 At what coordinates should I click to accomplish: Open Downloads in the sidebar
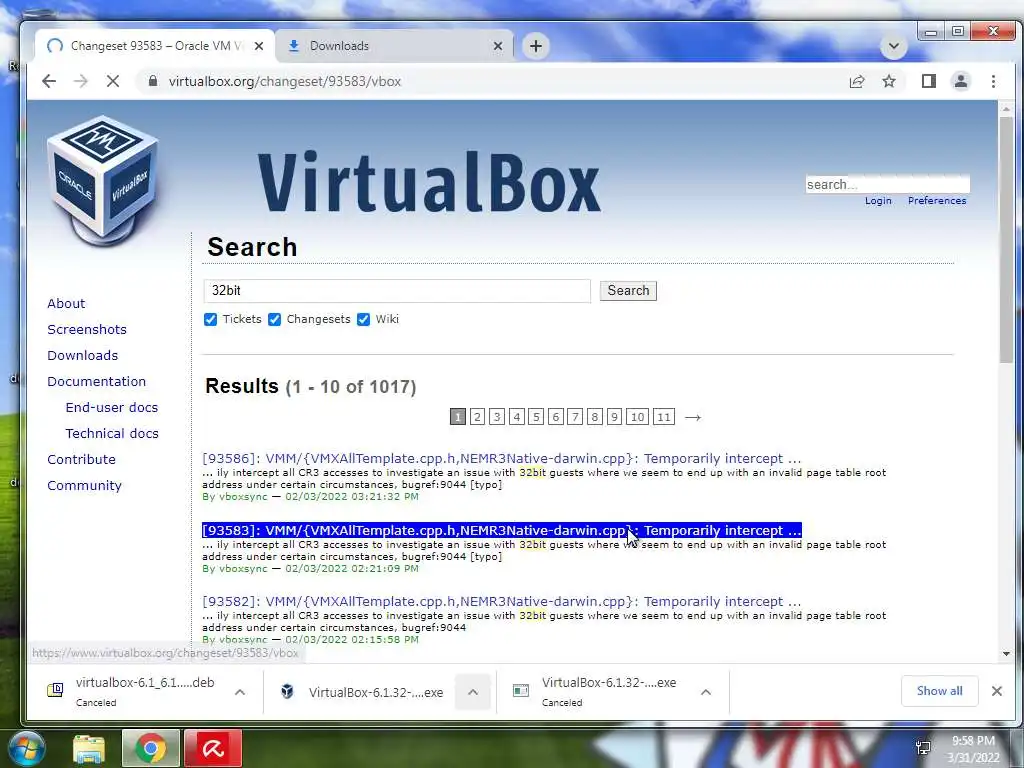[82, 355]
